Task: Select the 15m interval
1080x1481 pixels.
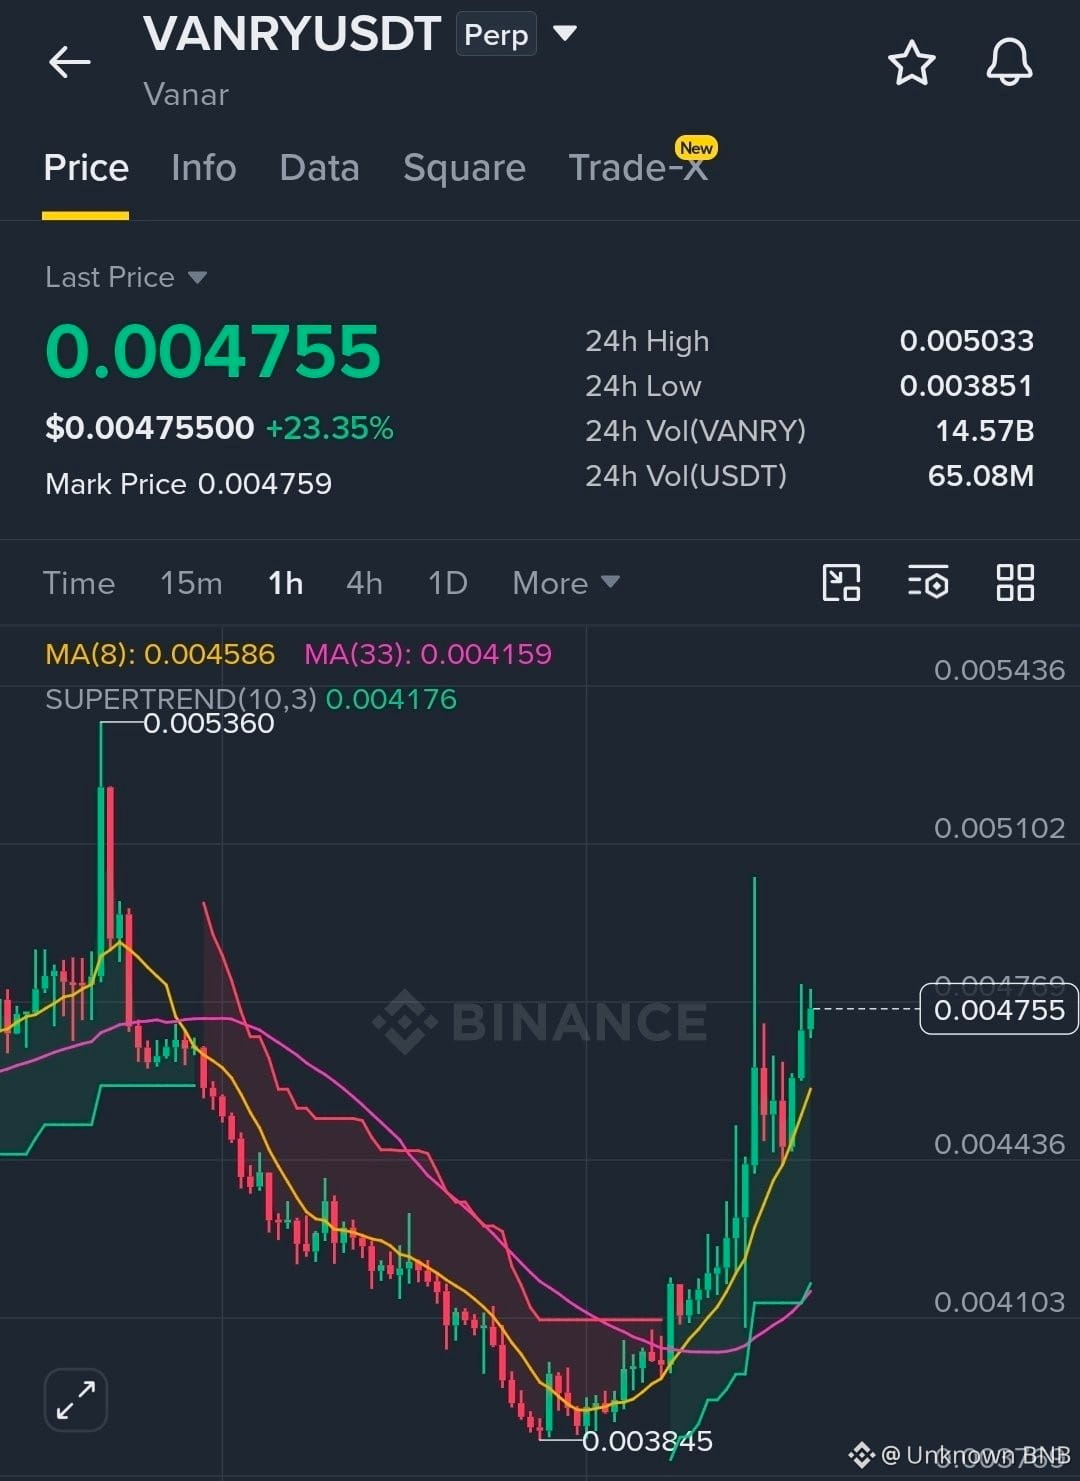Action: (191, 583)
